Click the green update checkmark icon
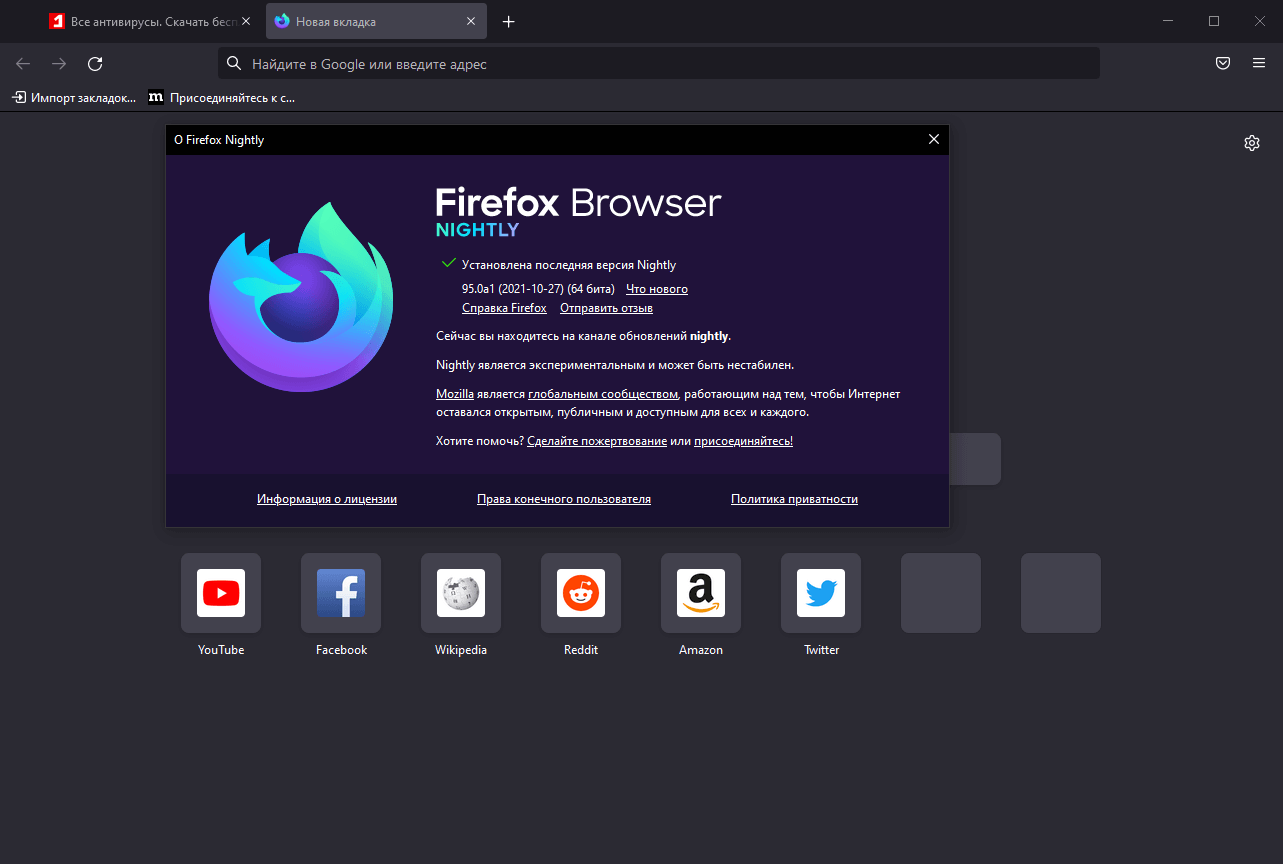The height and width of the screenshot is (864, 1283). [448, 264]
